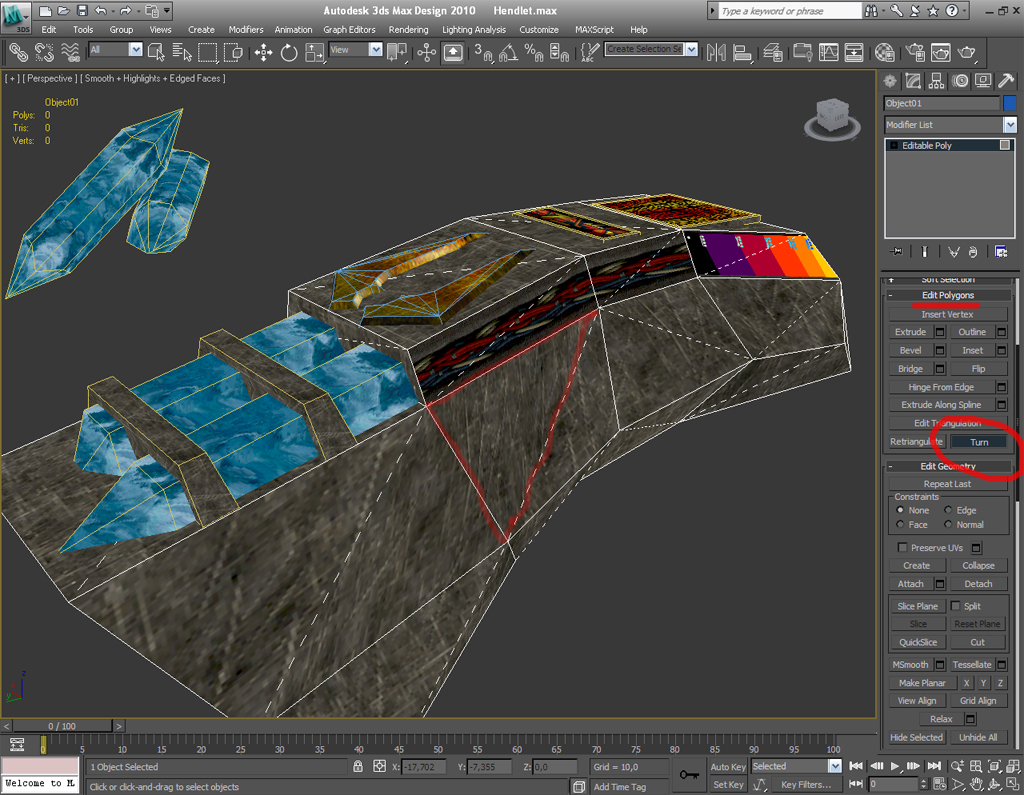Select the Edge constraint radio button
Screen dimensions: 1024x795
[x=949, y=510]
